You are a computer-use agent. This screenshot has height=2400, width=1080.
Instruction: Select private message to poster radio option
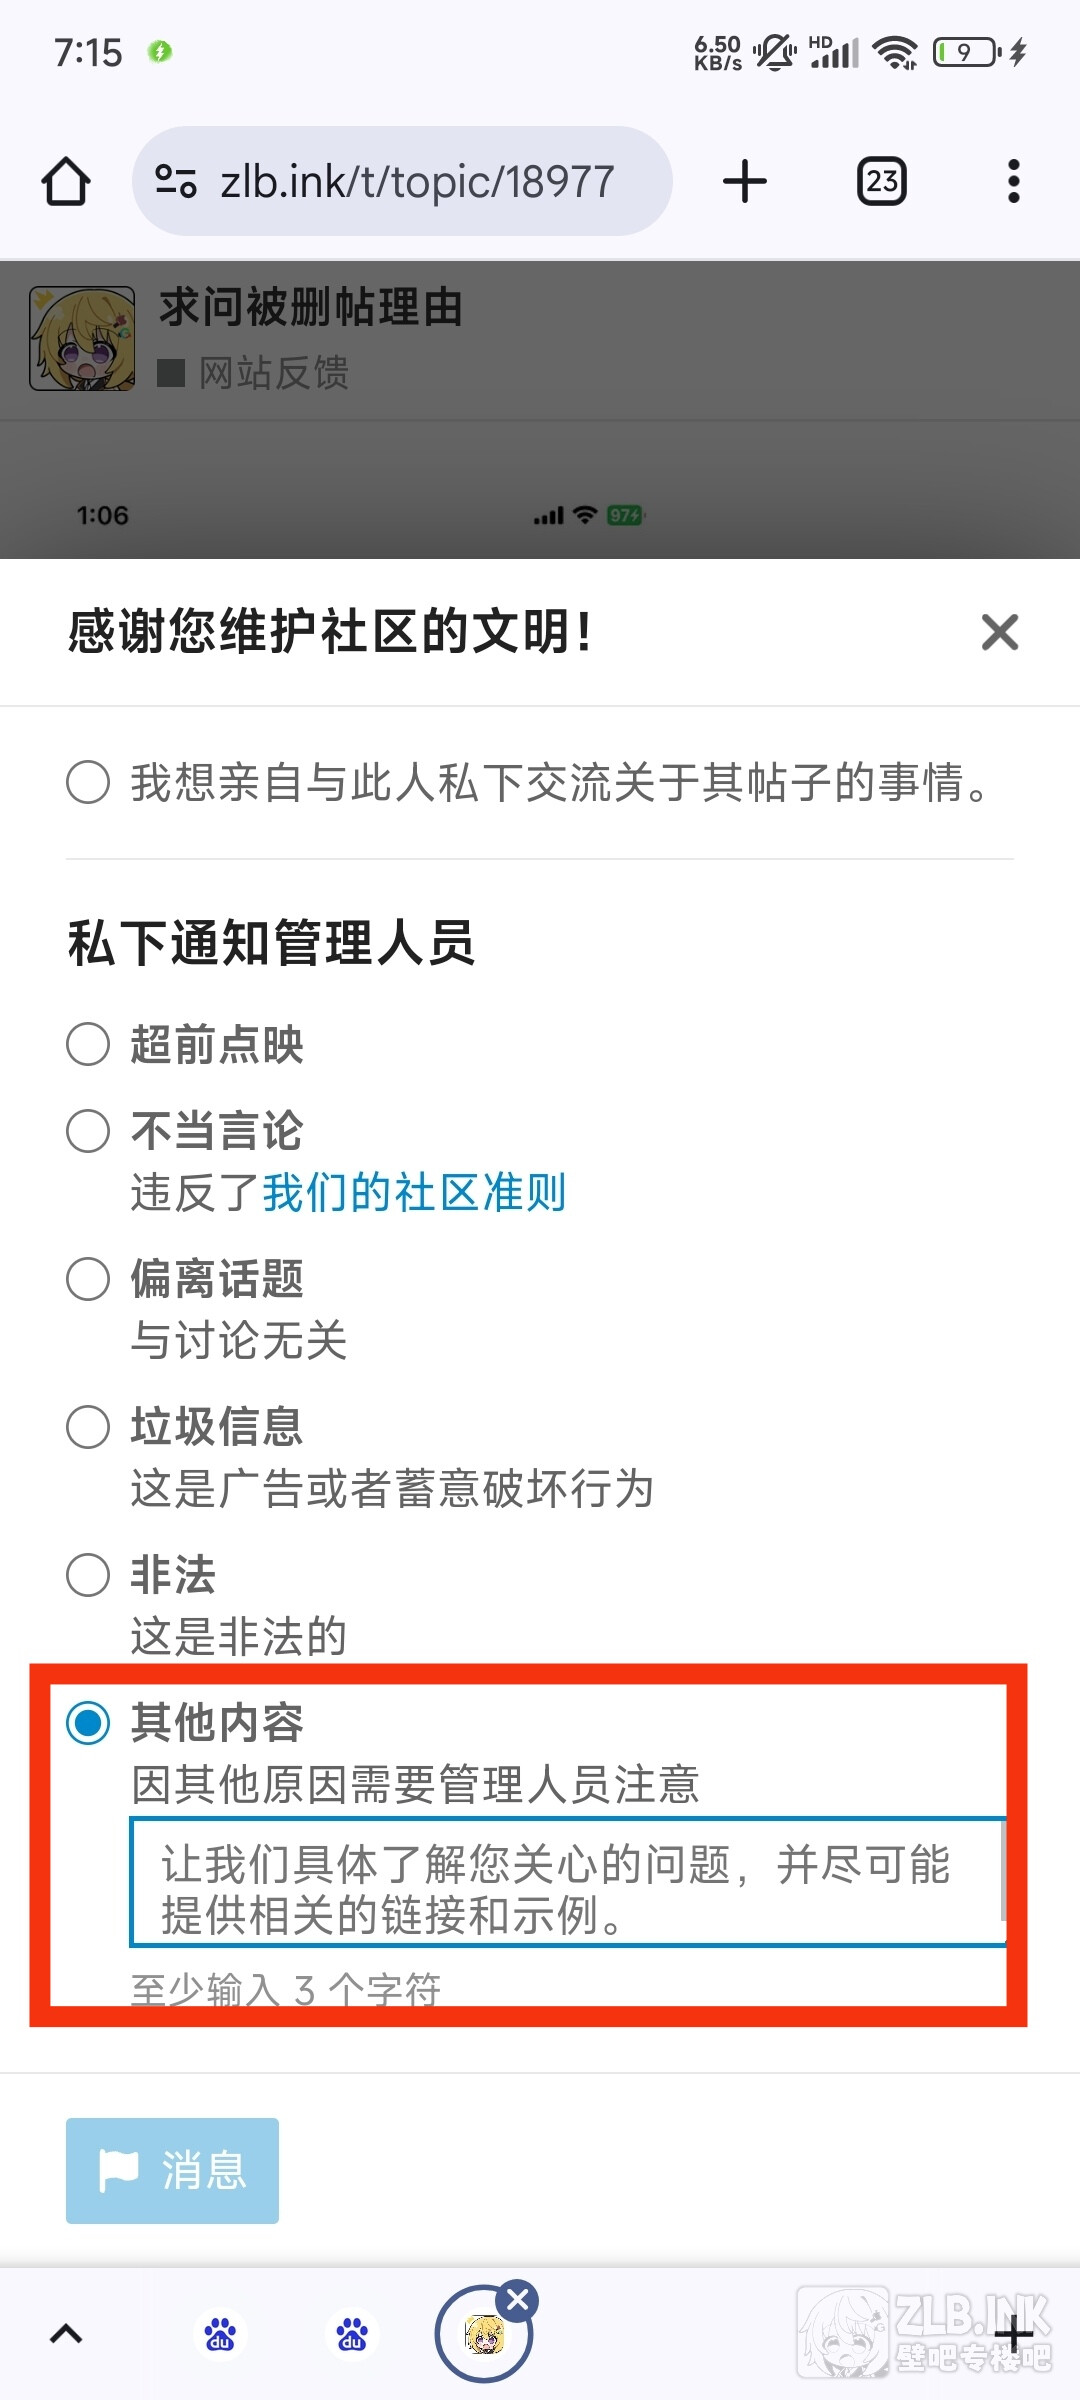88,782
